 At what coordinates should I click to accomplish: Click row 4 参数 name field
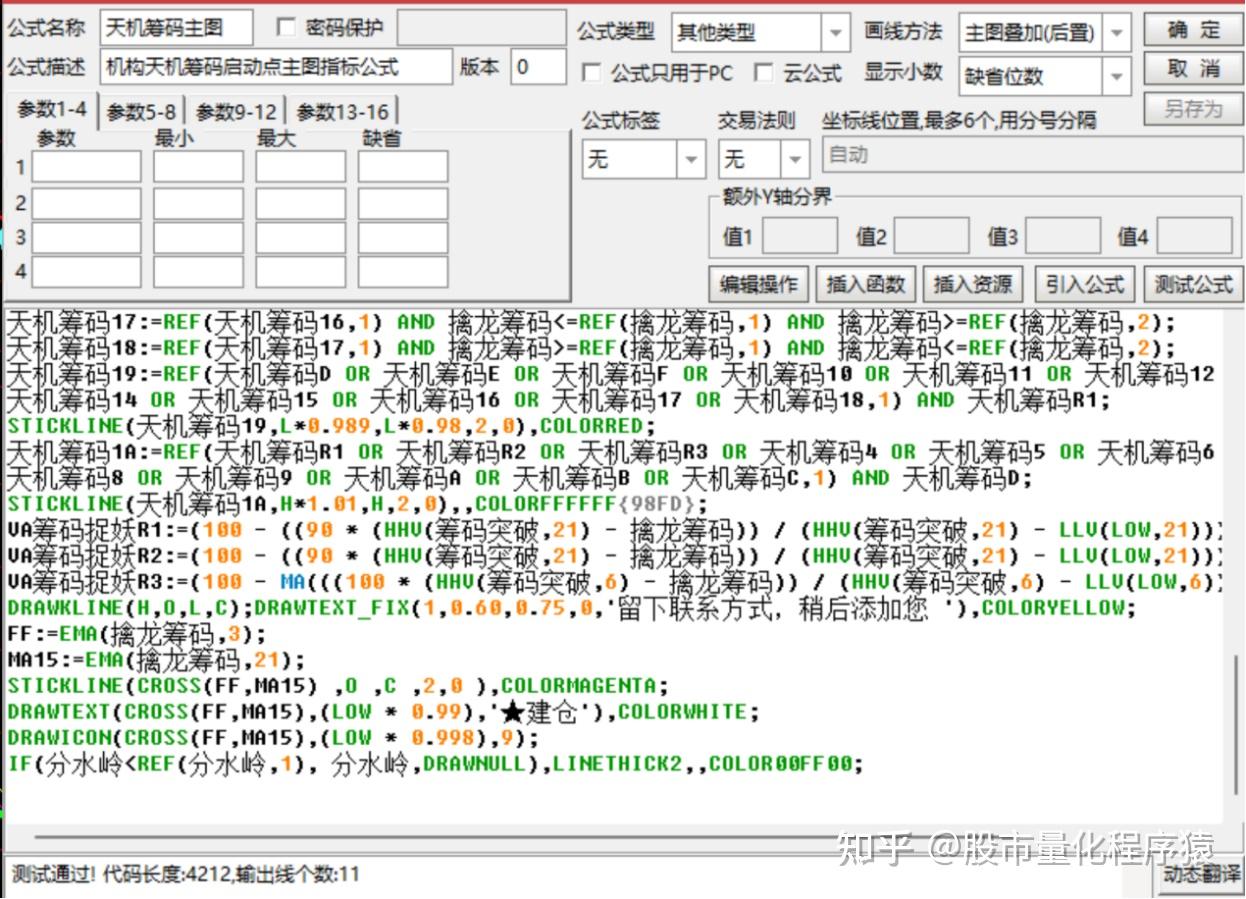87,272
